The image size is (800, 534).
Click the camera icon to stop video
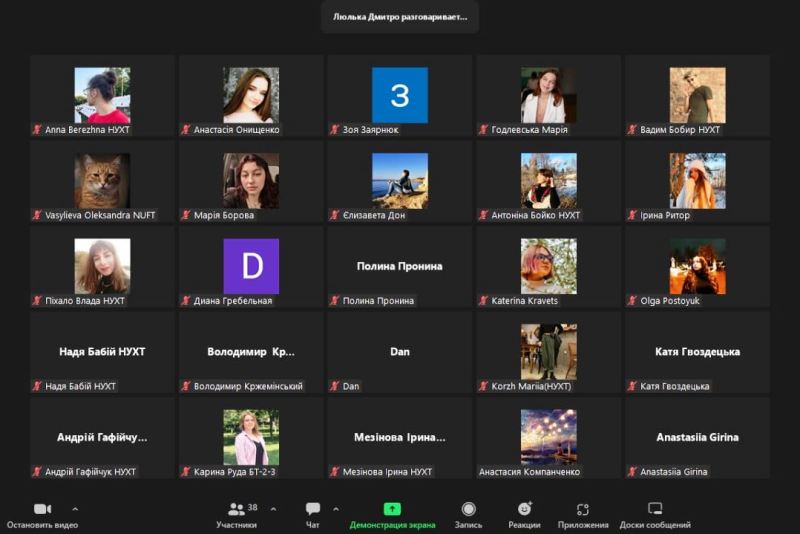click(41, 509)
